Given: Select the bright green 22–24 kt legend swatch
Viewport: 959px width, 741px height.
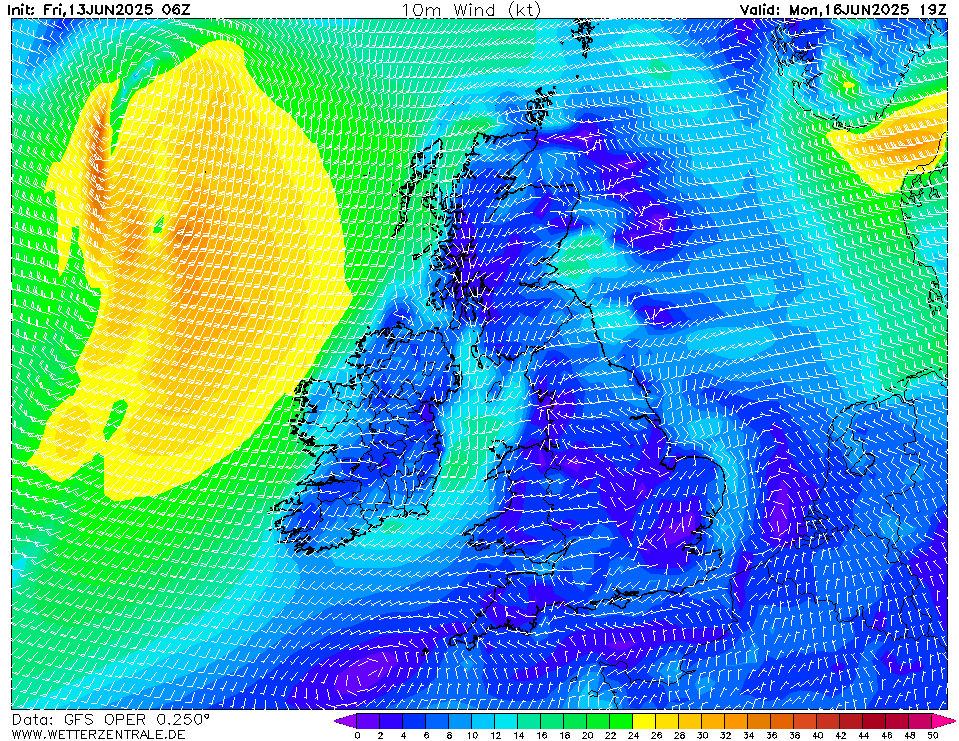Looking at the screenshot, I should (622, 720).
